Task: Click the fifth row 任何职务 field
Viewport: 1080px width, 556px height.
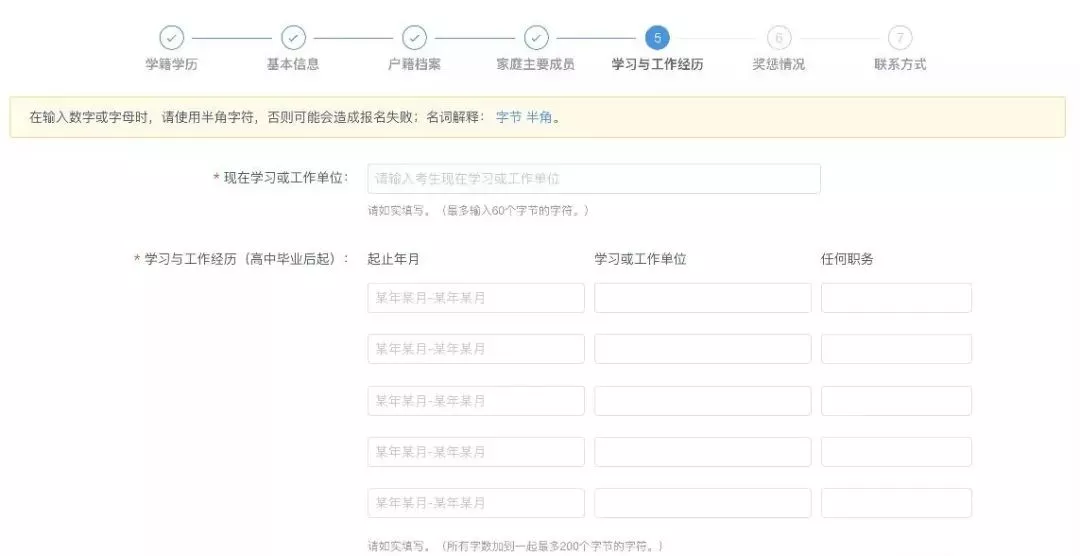Action: point(896,503)
